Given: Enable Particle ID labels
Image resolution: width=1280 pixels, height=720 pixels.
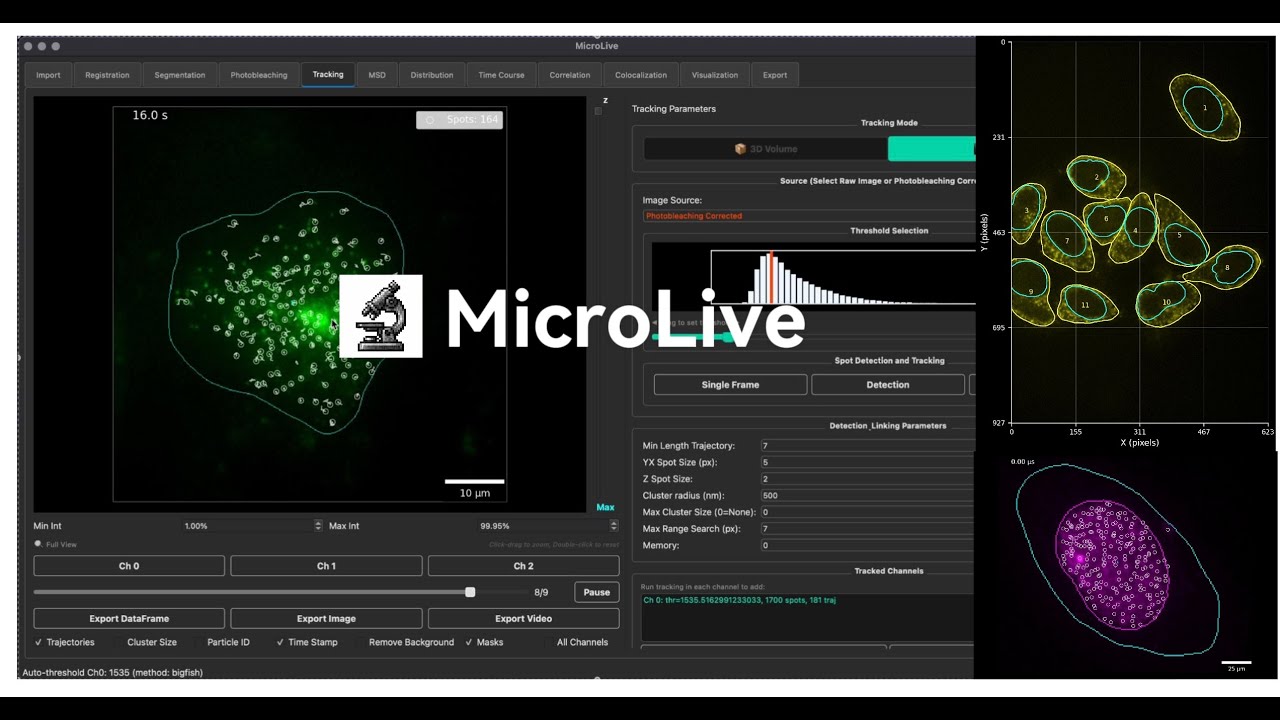Looking at the screenshot, I should click(x=222, y=642).
